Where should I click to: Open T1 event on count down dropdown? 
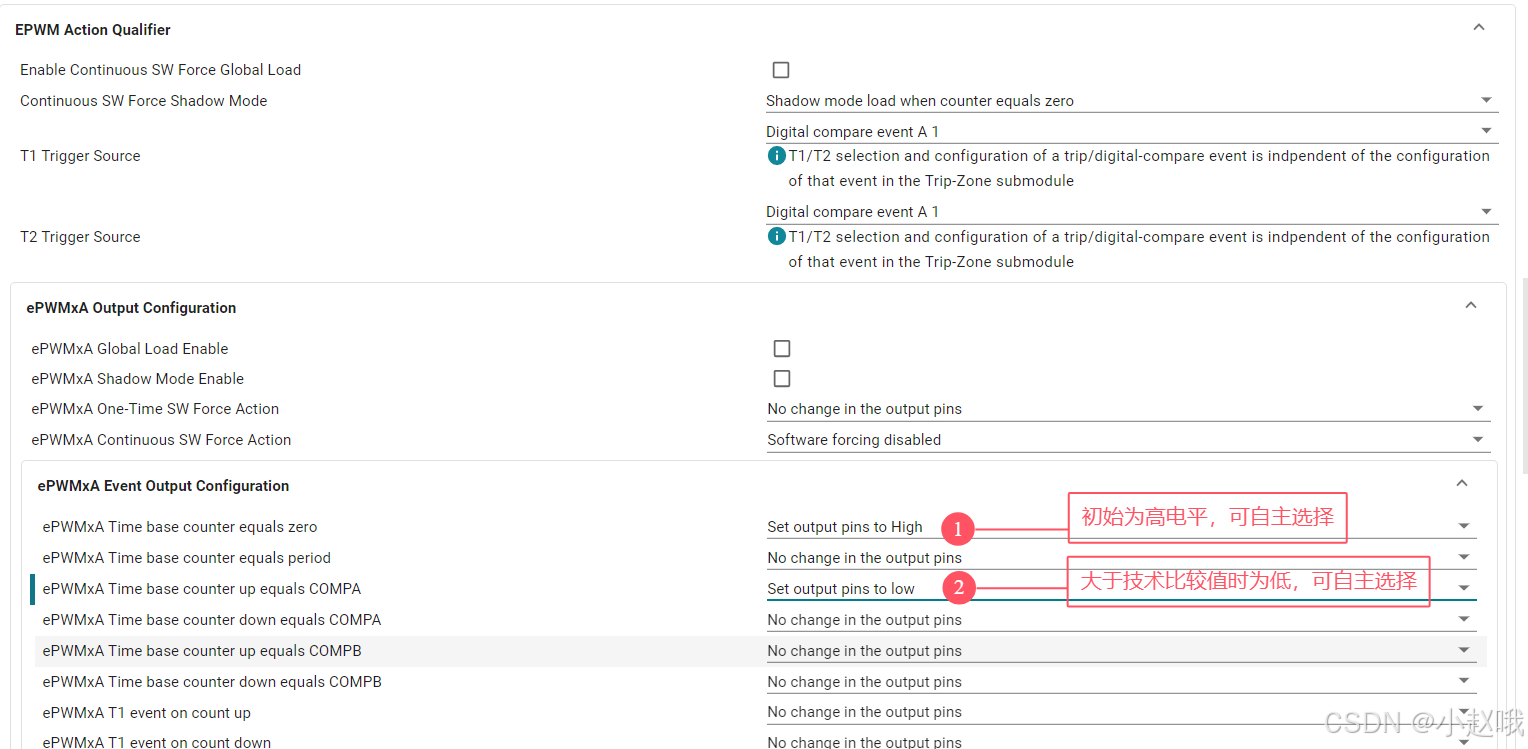click(1121, 742)
